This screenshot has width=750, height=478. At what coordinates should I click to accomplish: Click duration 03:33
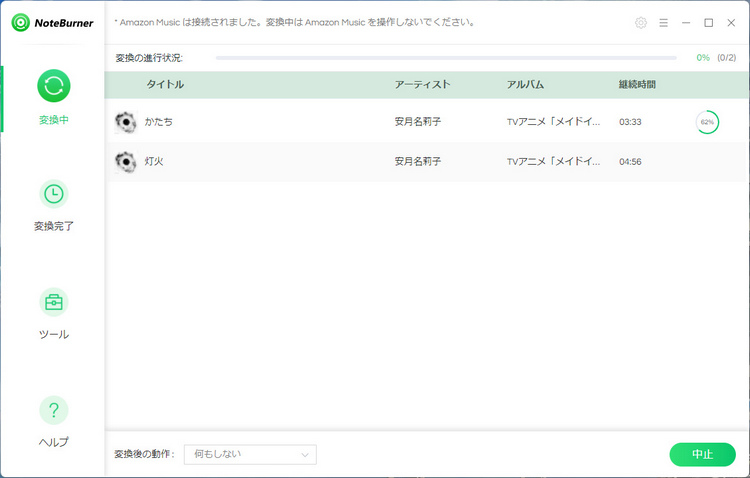pos(630,122)
